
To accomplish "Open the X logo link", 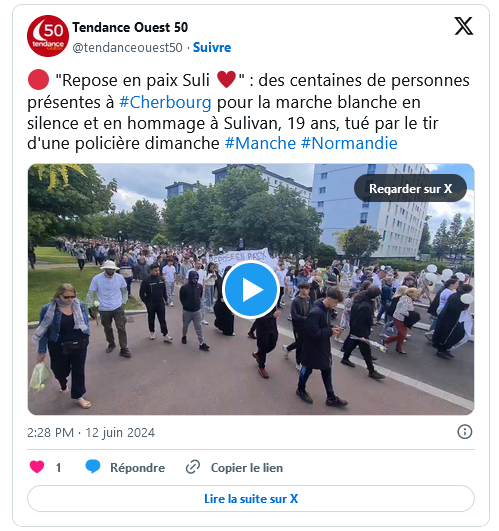I will (463, 26).
